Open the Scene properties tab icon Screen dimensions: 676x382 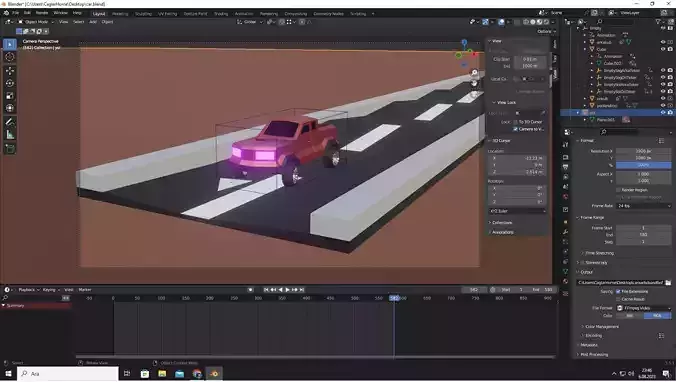566,187
